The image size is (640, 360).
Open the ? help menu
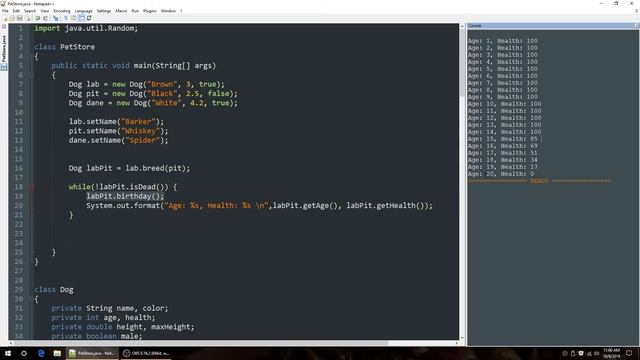[181, 11]
